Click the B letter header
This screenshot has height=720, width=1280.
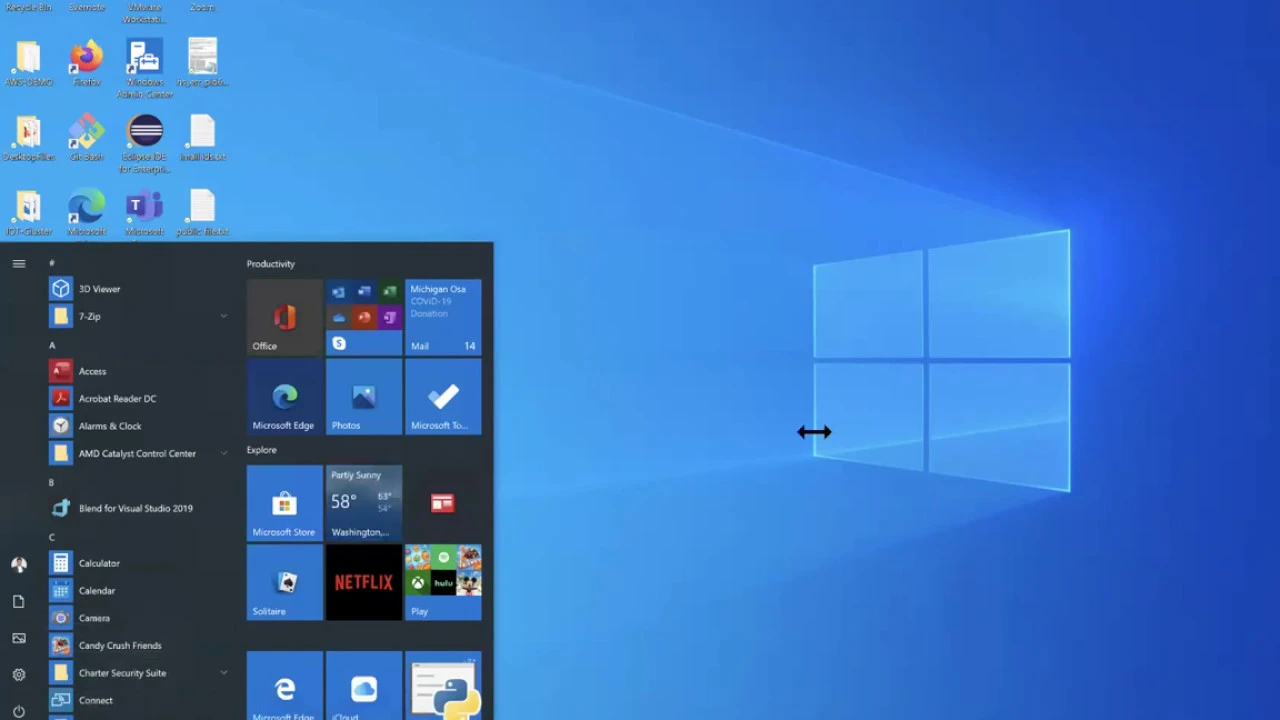tap(52, 482)
